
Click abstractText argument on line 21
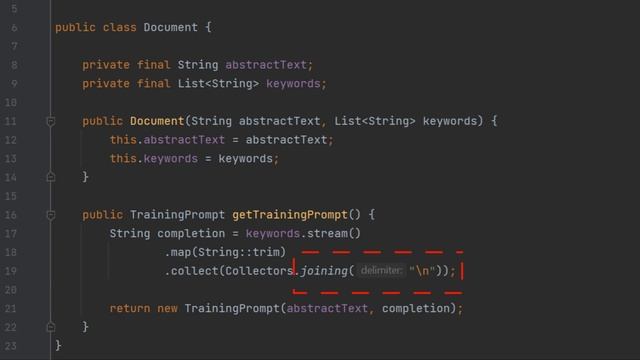coord(327,308)
